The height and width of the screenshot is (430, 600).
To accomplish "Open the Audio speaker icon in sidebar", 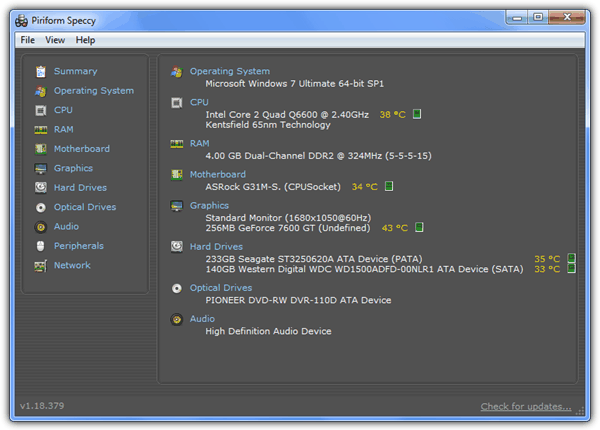I will pos(41,227).
